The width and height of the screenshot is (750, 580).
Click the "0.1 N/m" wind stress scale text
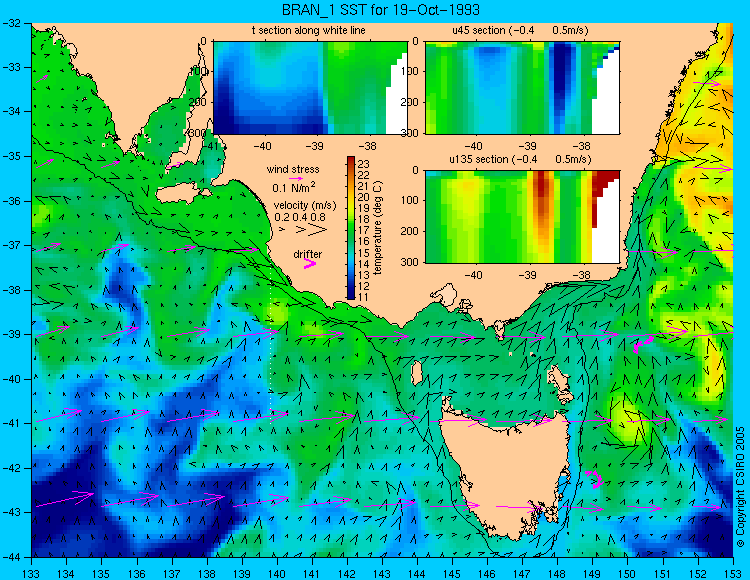[x=293, y=187]
